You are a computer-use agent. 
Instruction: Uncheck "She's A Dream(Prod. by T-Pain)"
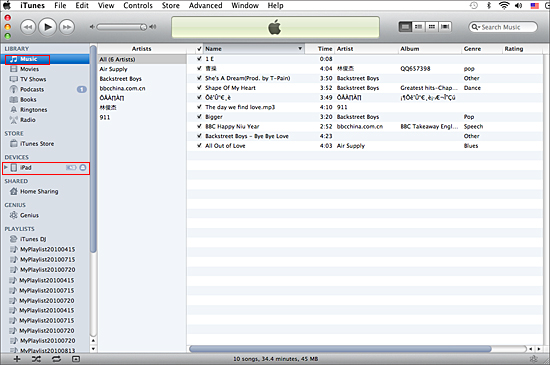(199, 78)
